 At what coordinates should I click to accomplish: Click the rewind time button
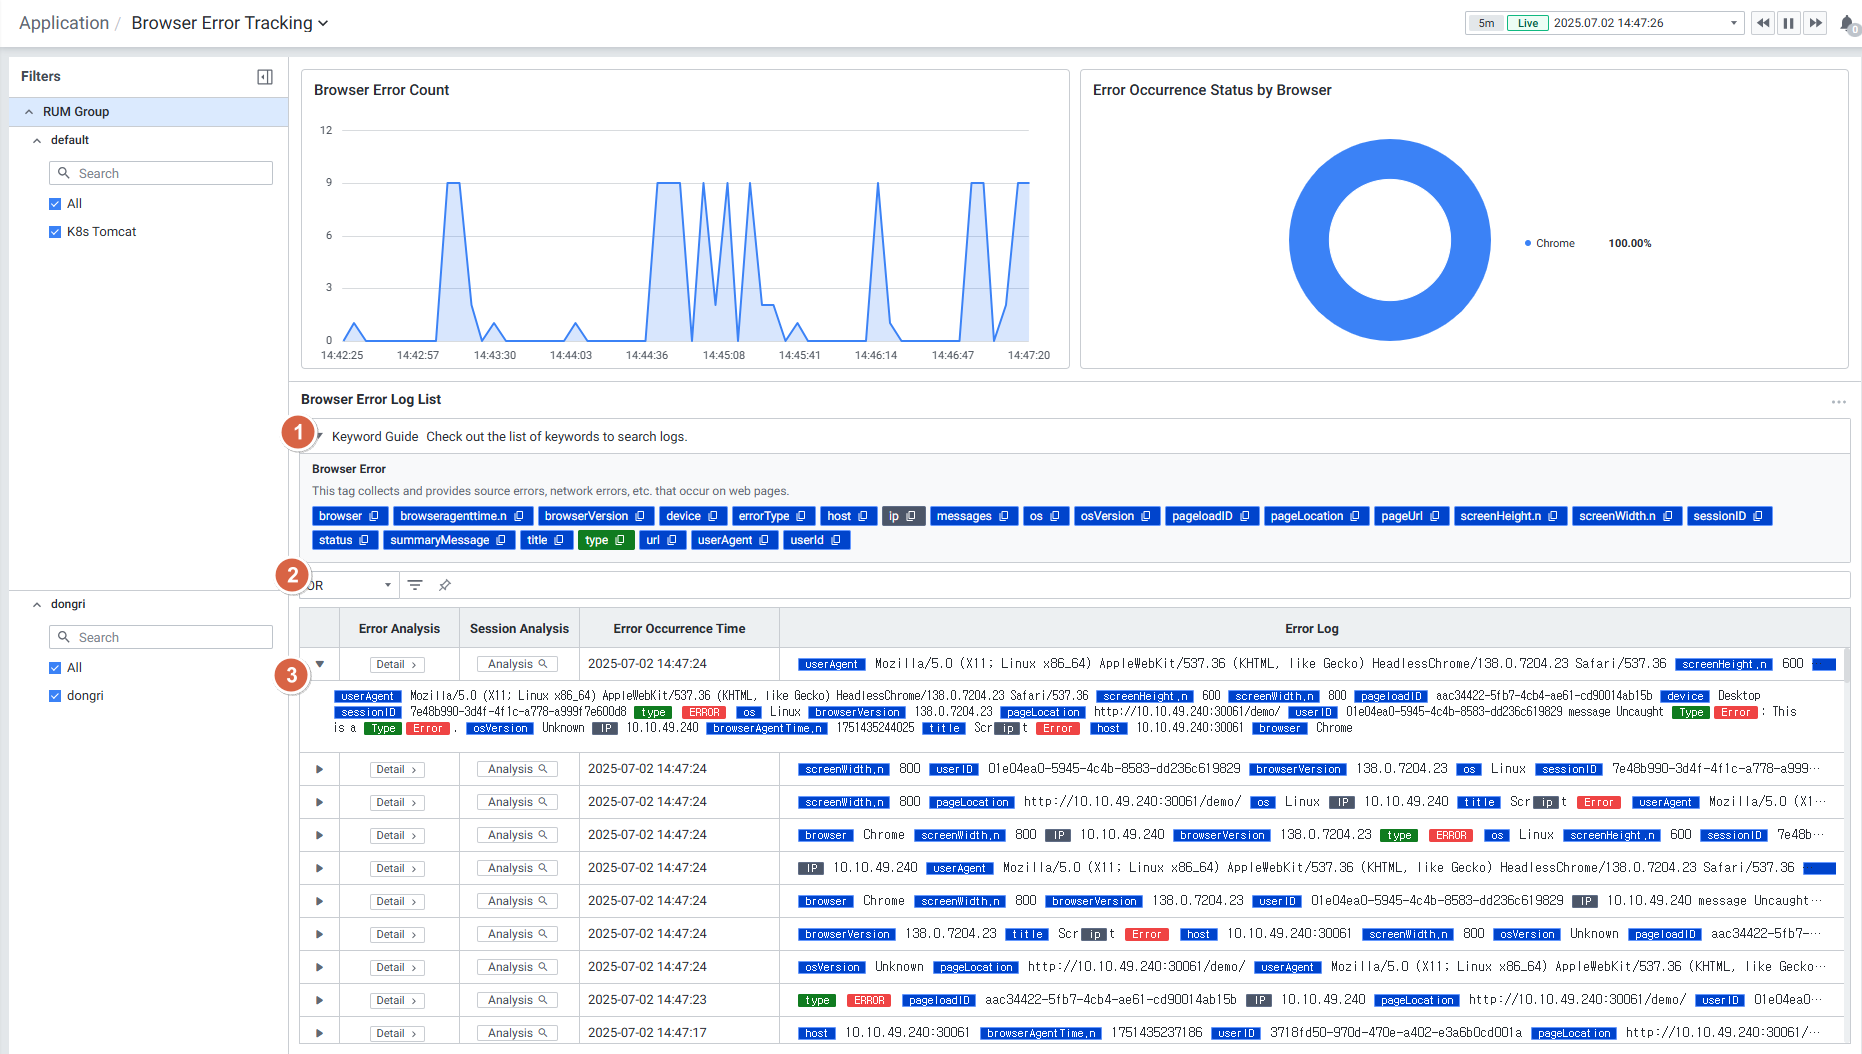pos(1762,23)
